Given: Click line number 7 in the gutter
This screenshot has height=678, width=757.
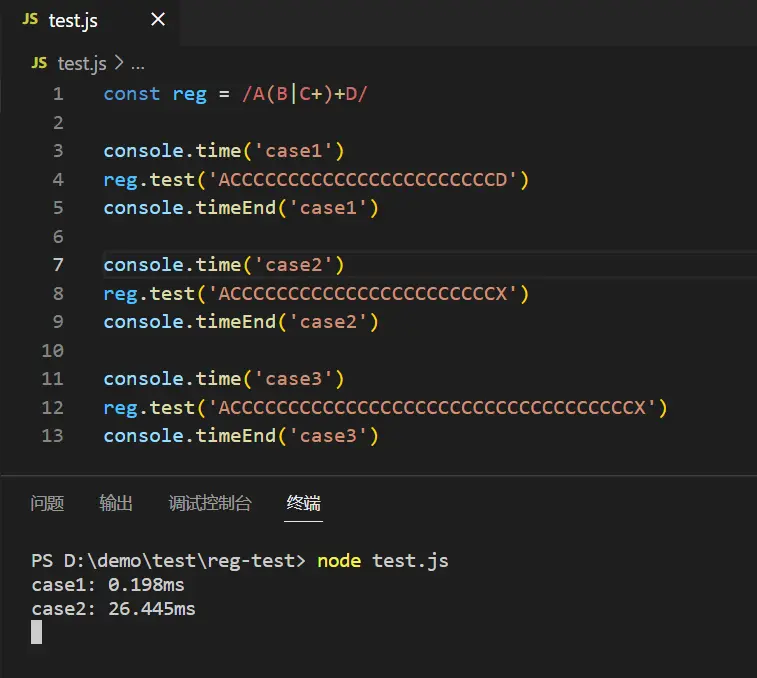Looking at the screenshot, I should pos(58,265).
